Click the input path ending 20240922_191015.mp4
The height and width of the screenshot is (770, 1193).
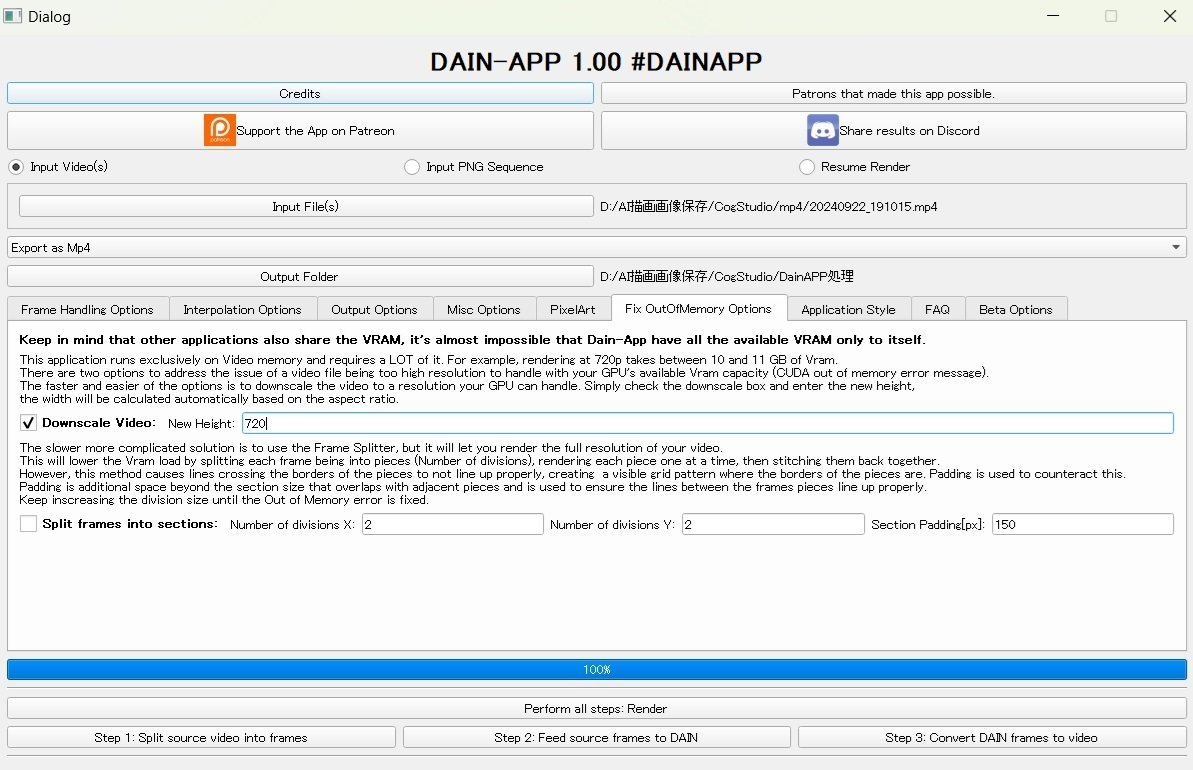(768, 206)
